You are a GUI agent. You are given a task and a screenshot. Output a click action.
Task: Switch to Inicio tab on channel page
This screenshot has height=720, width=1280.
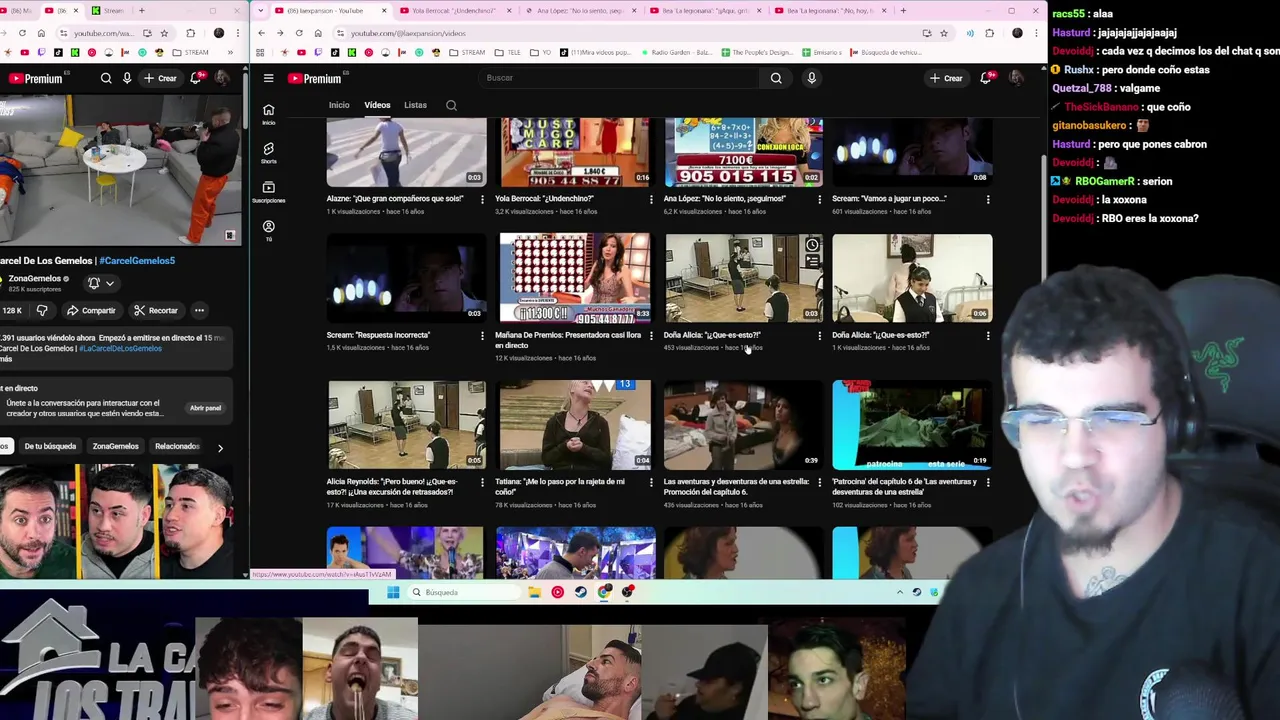339,105
